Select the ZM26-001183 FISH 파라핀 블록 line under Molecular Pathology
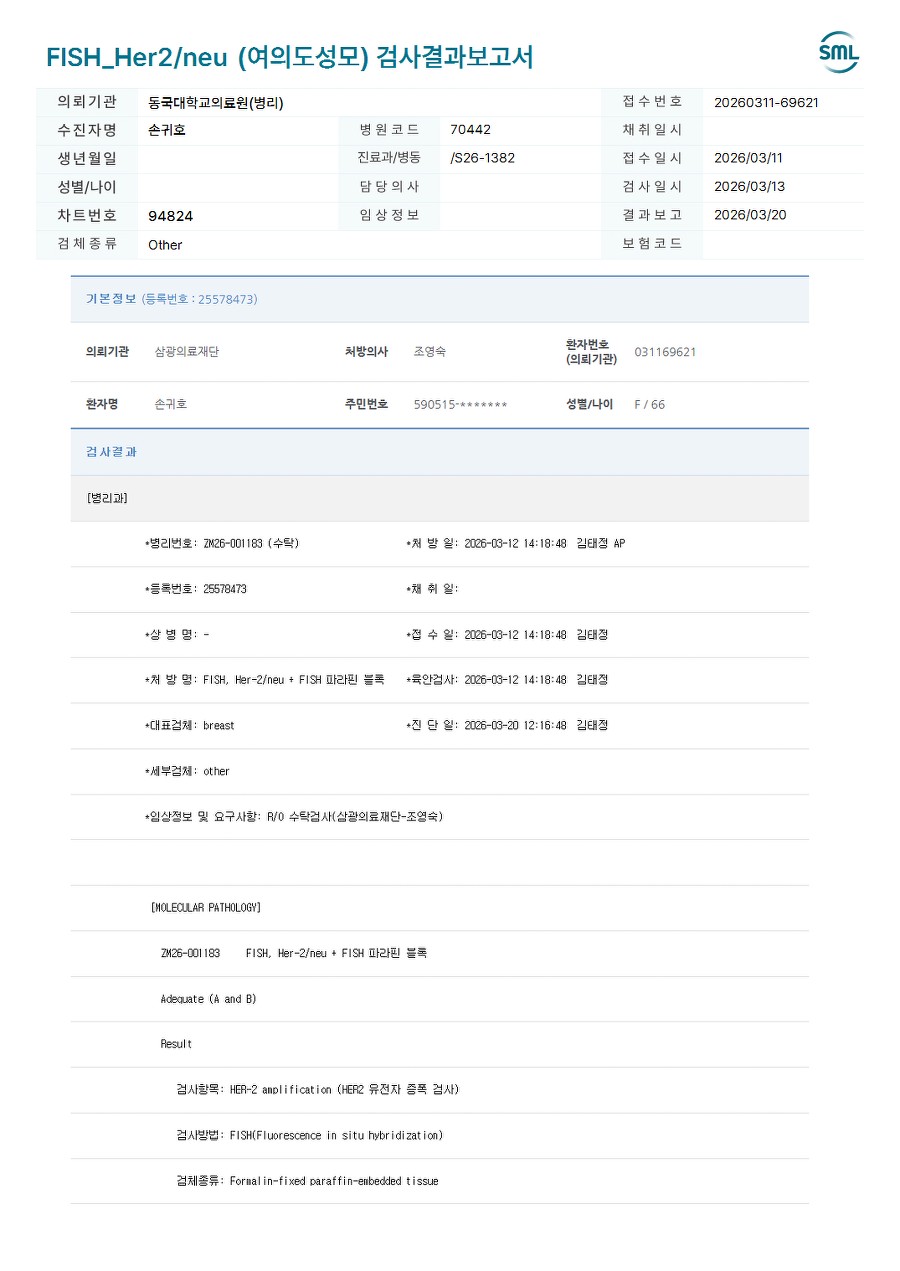 click(x=294, y=954)
